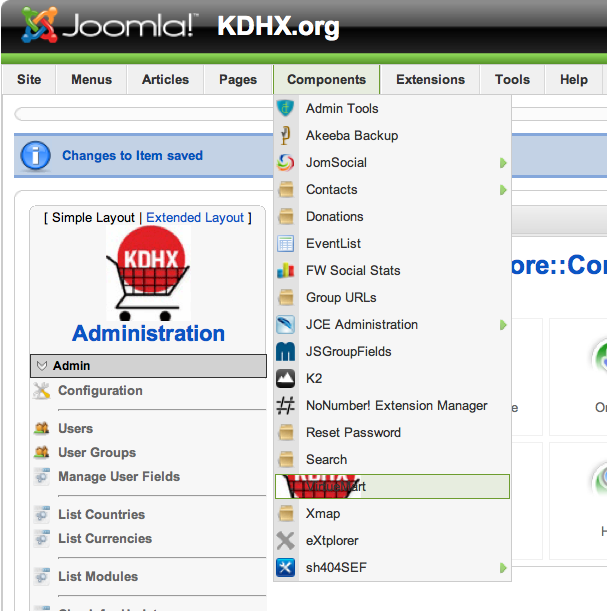
Task: Open the Articles menu
Action: click(165, 80)
